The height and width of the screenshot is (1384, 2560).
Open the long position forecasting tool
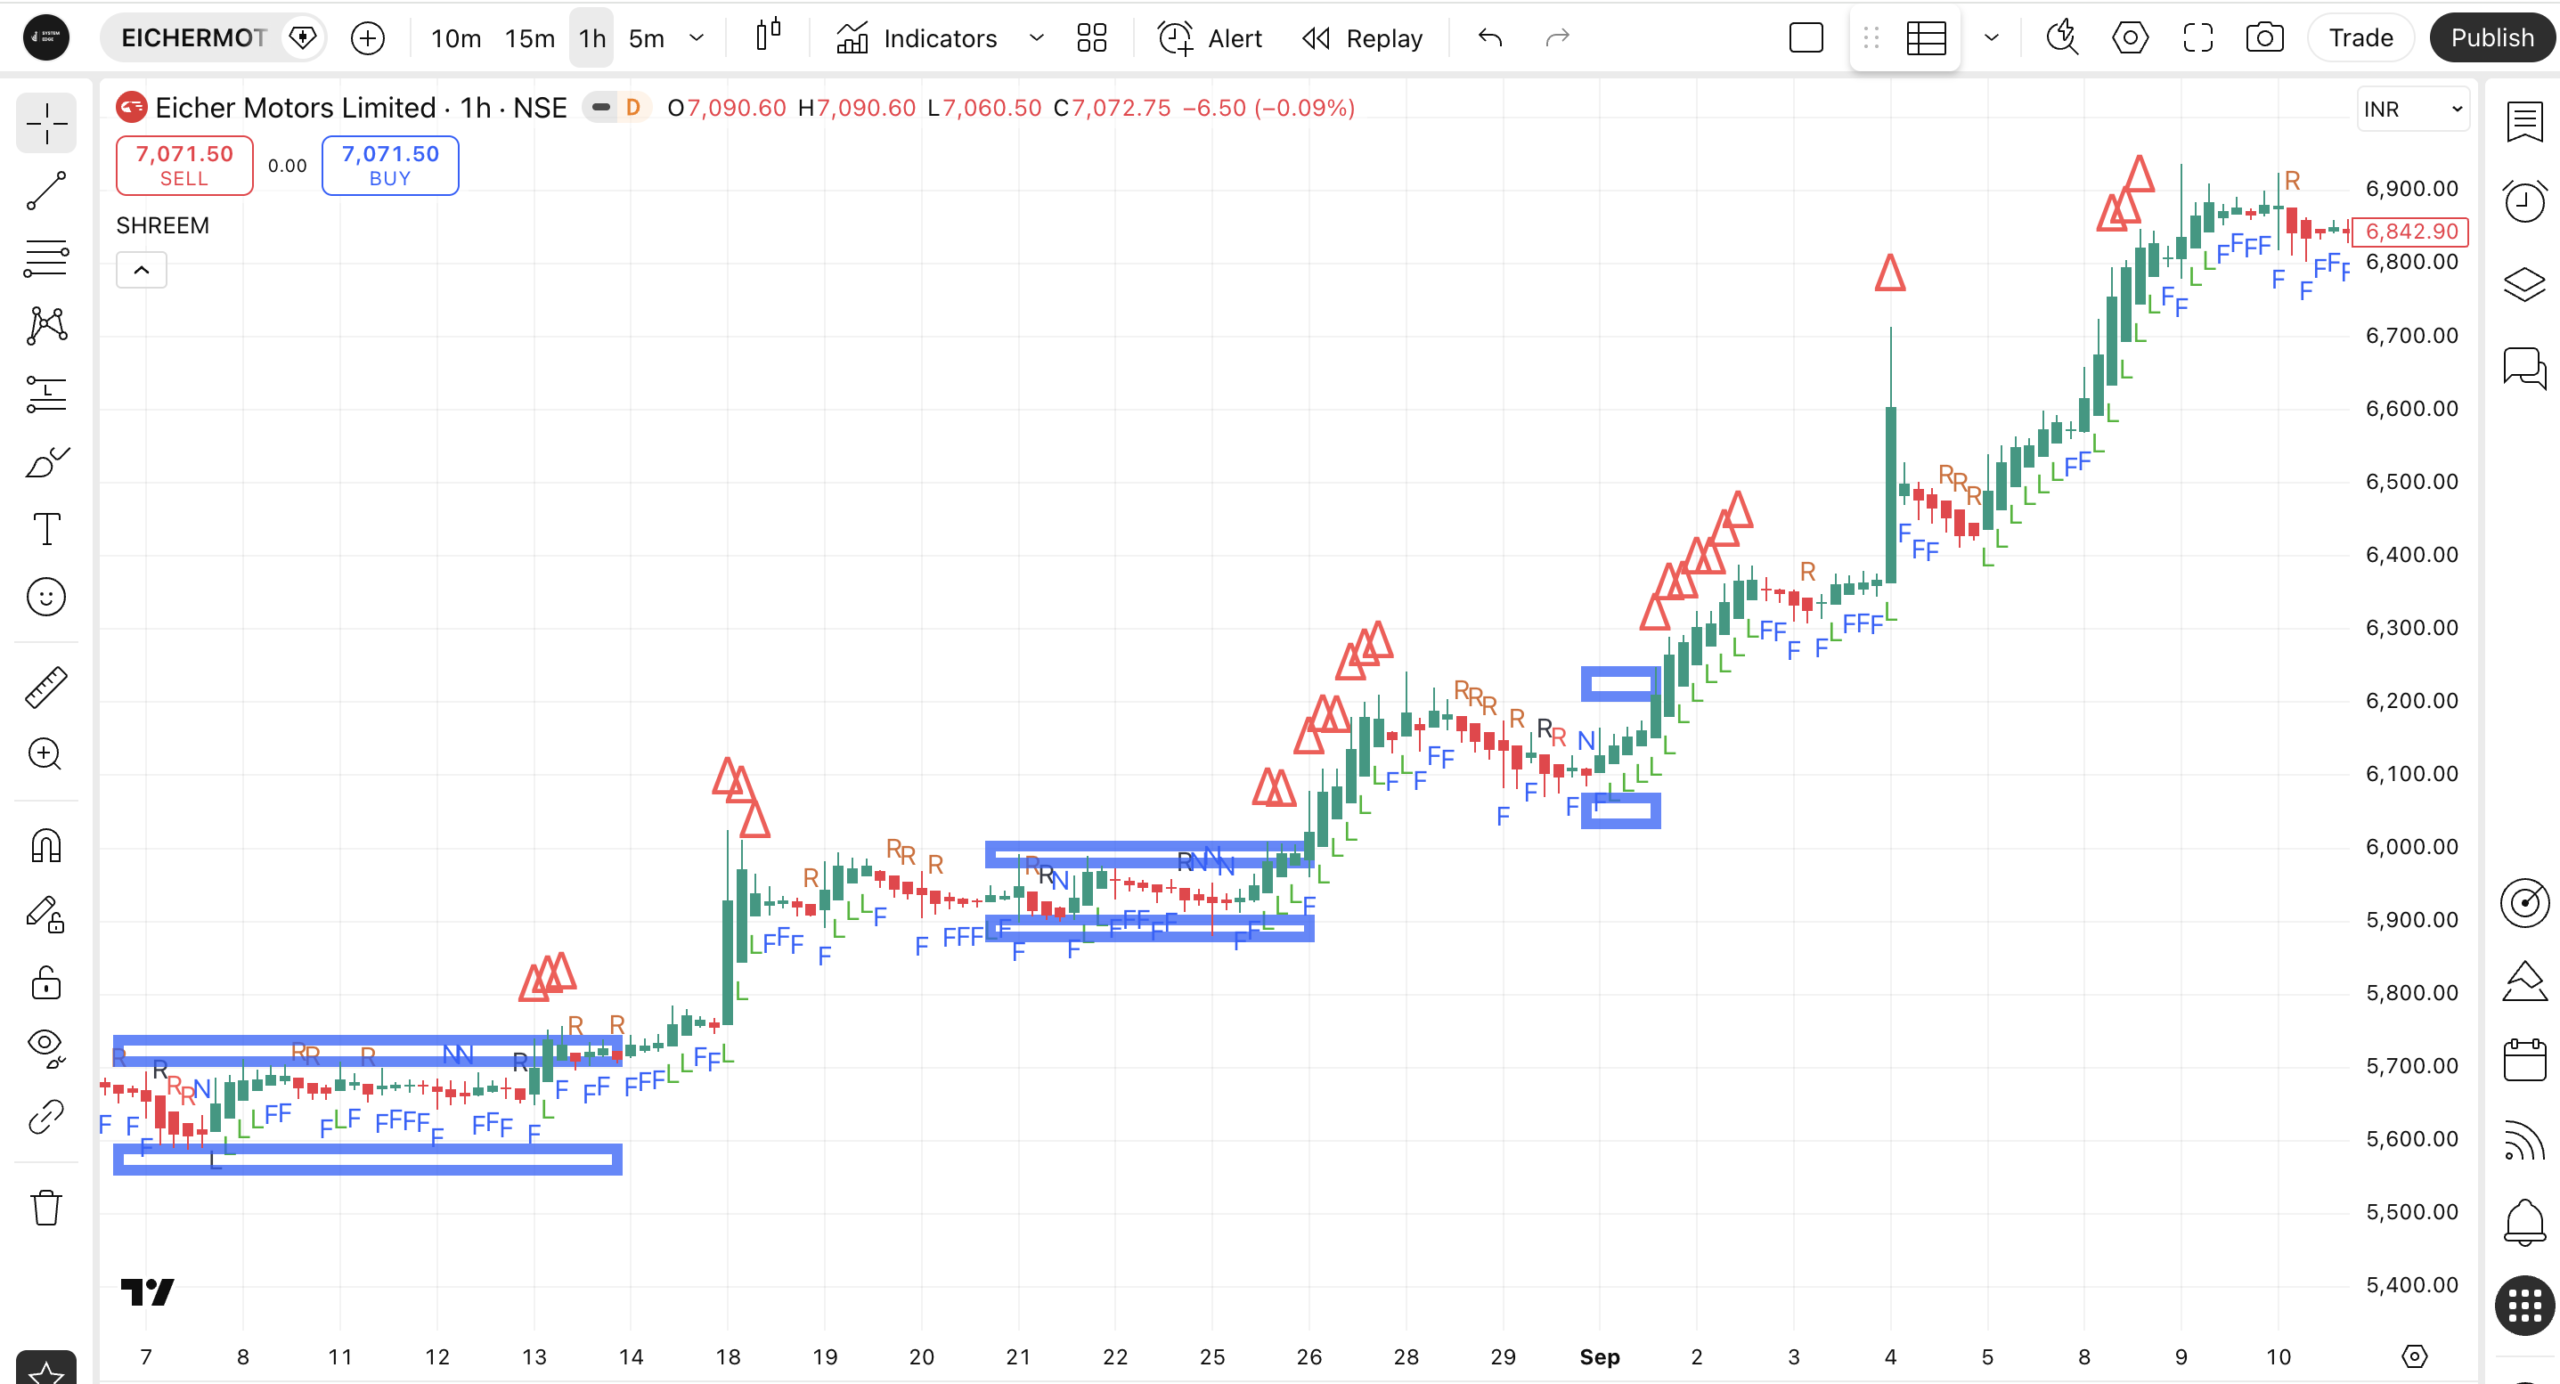tap(46, 394)
